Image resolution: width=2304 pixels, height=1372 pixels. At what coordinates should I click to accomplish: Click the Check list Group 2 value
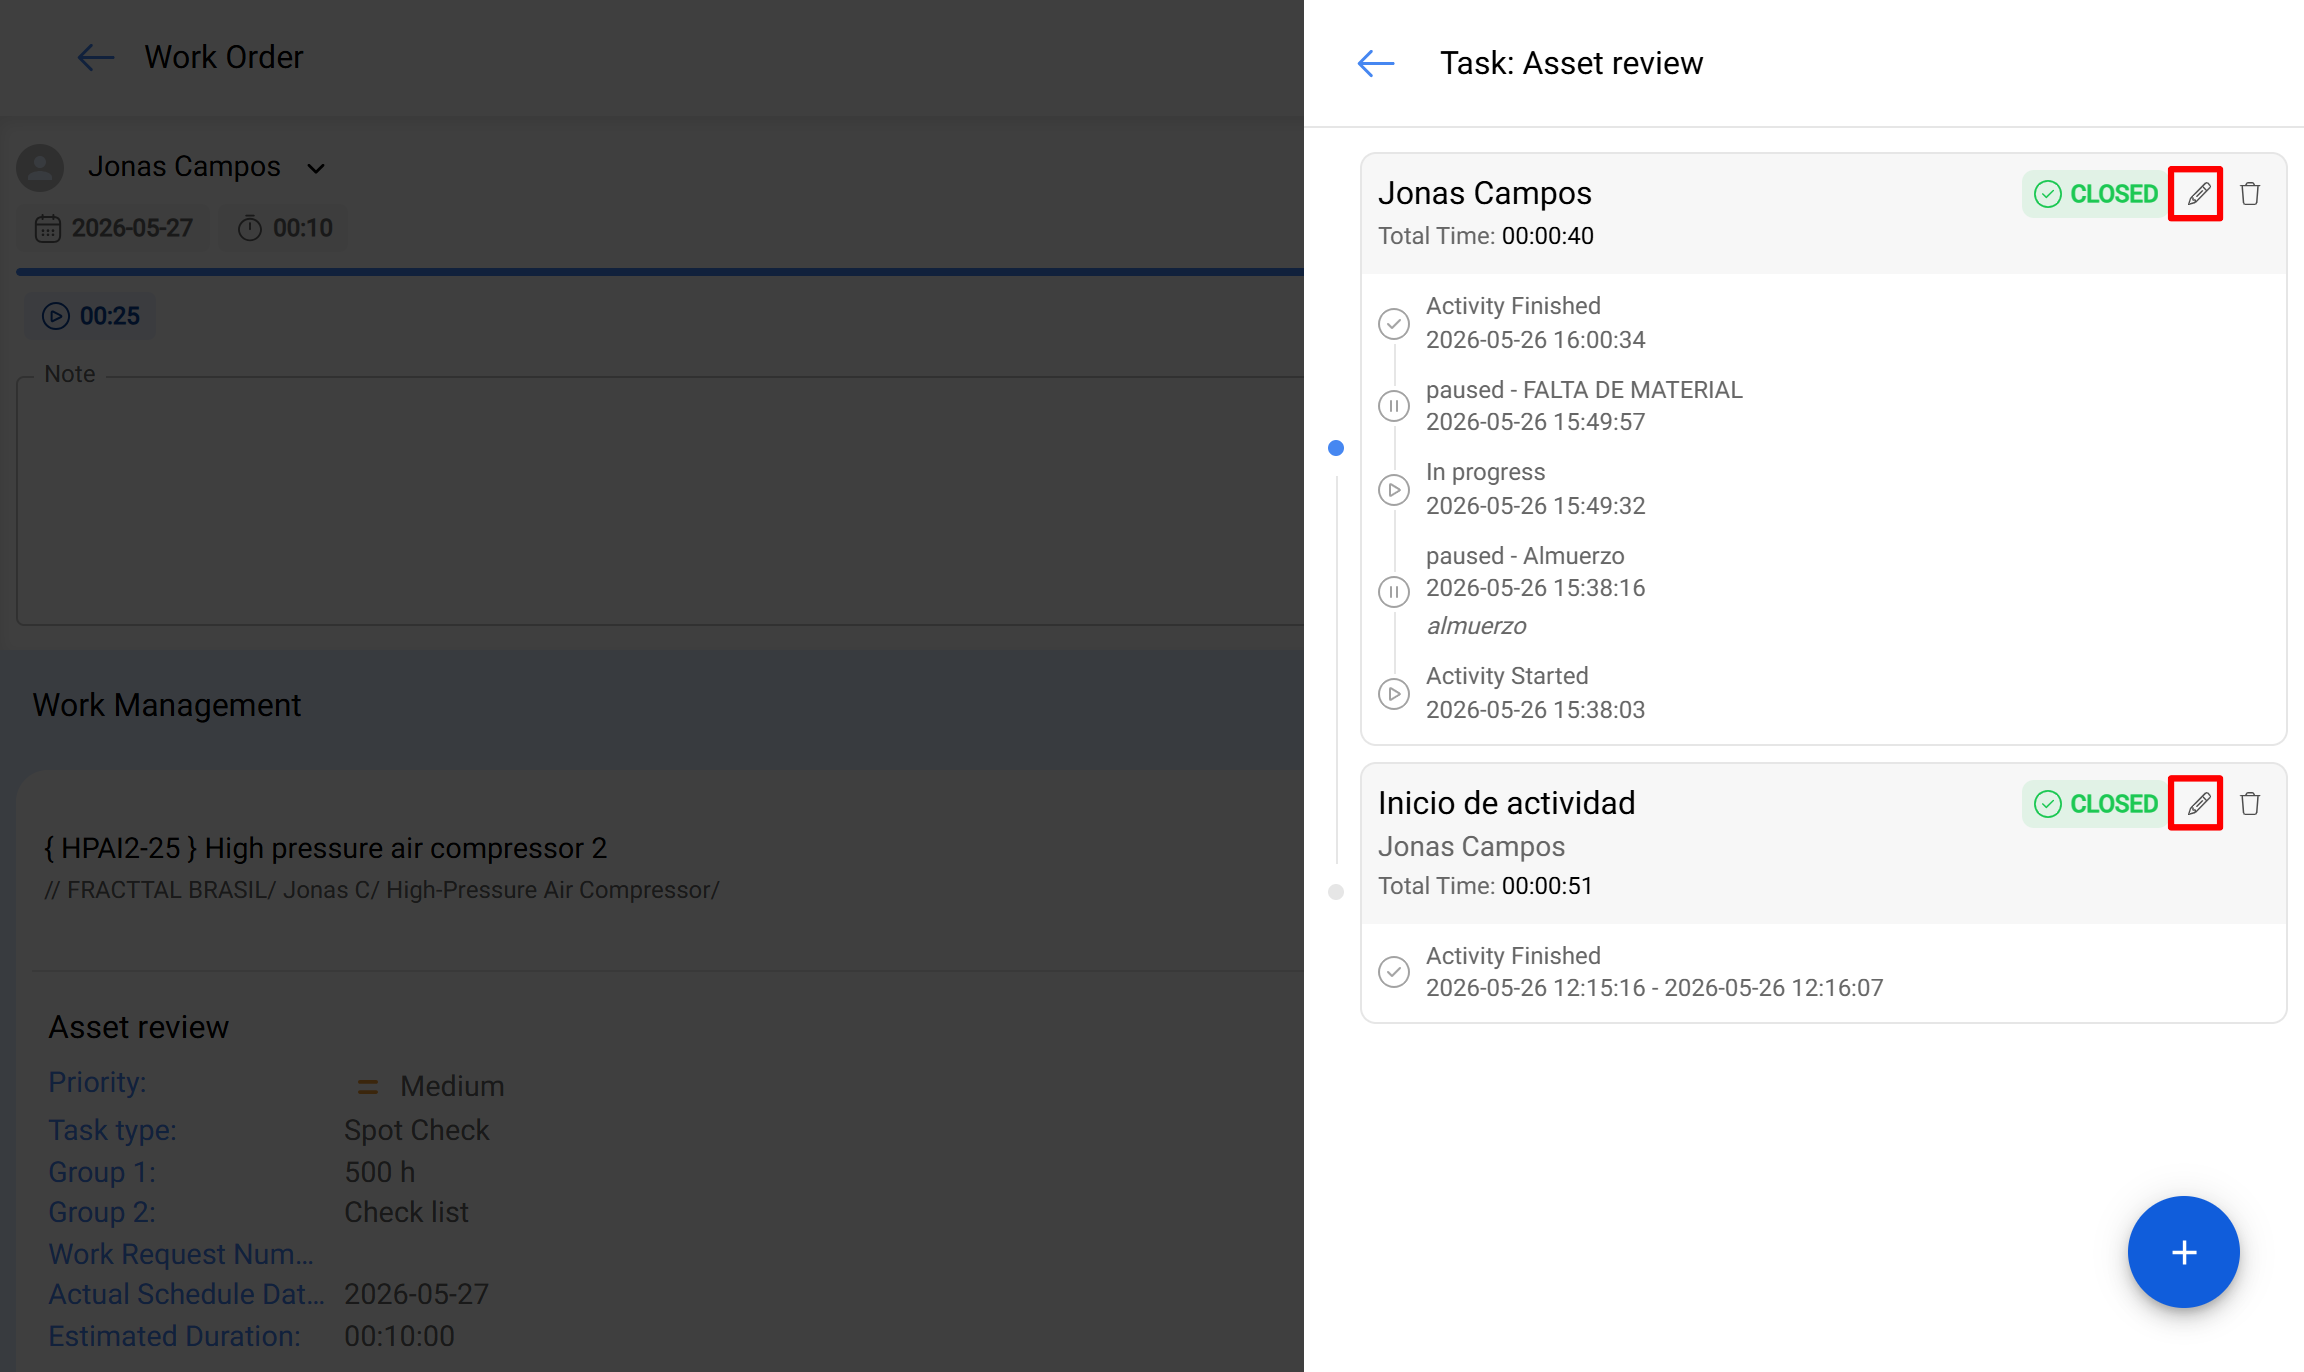[407, 1212]
